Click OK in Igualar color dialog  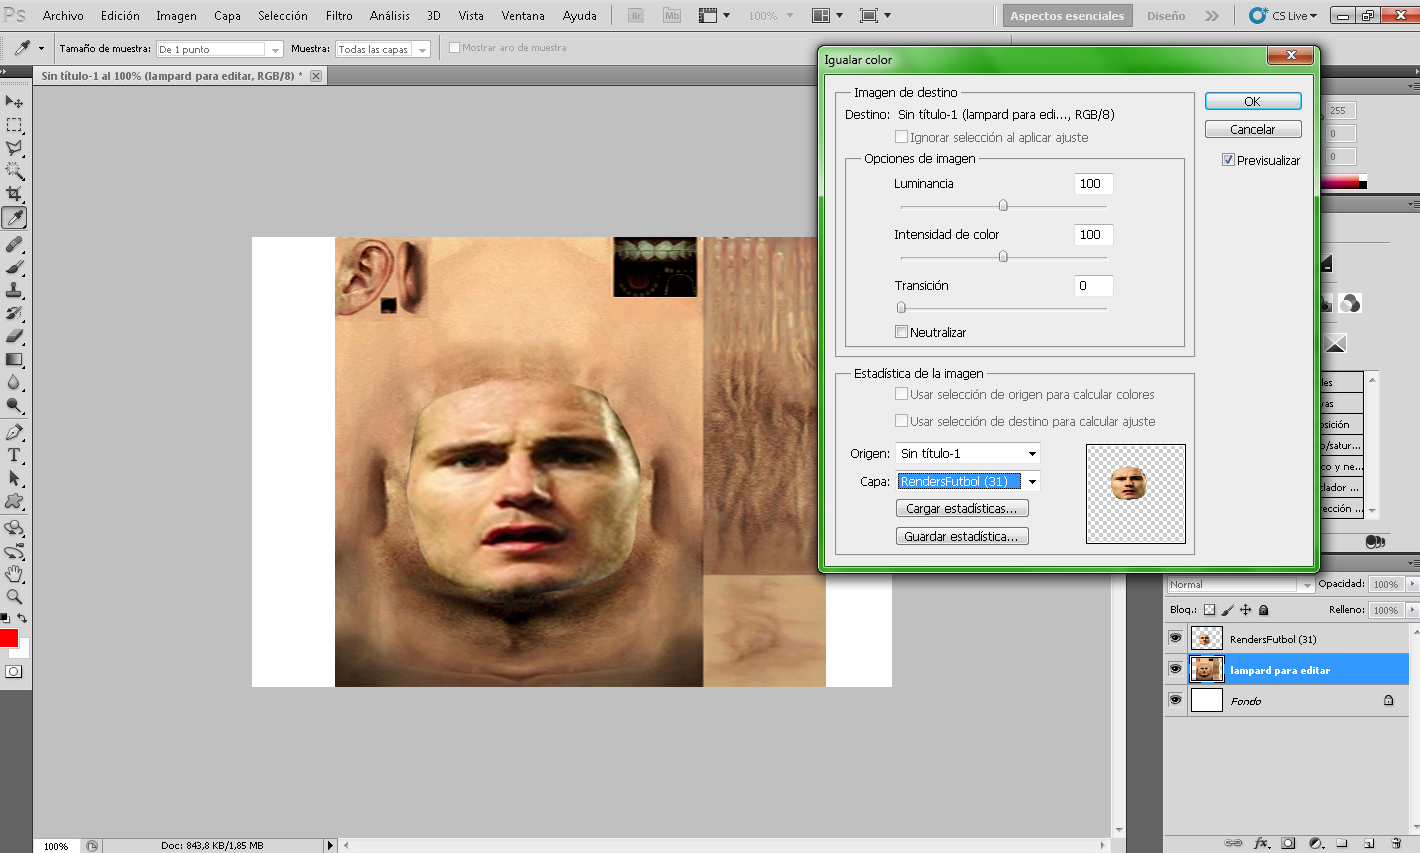pyautogui.click(x=1253, y=101)
